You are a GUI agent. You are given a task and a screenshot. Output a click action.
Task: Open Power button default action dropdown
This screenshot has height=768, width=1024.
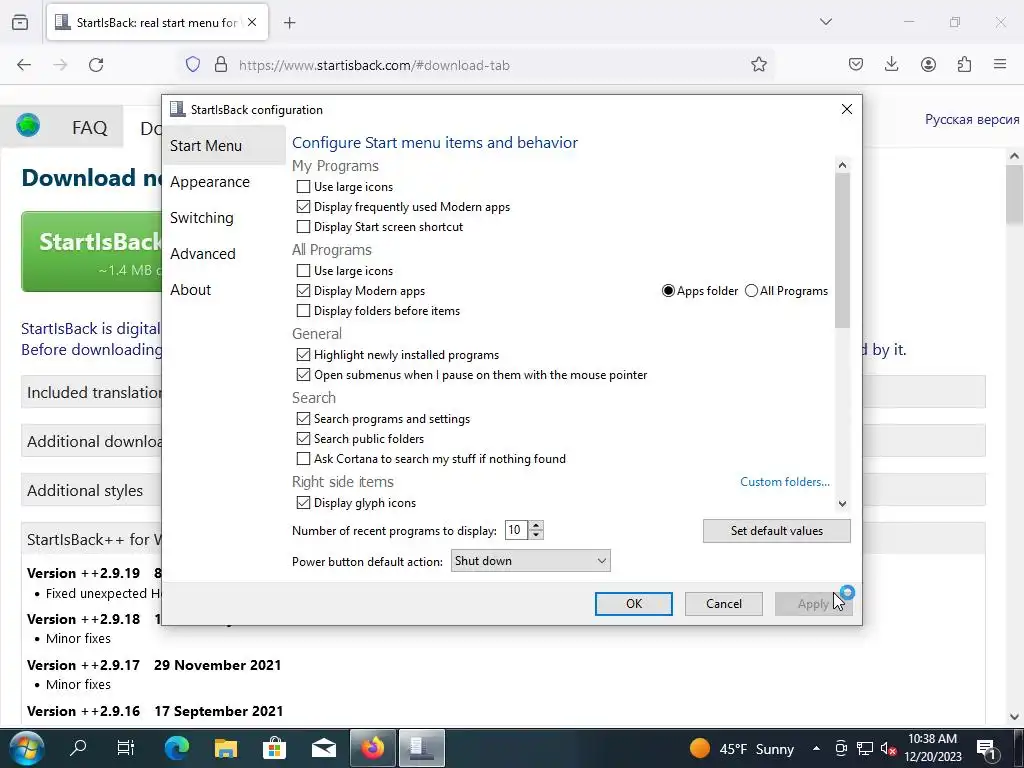(530, 561)
